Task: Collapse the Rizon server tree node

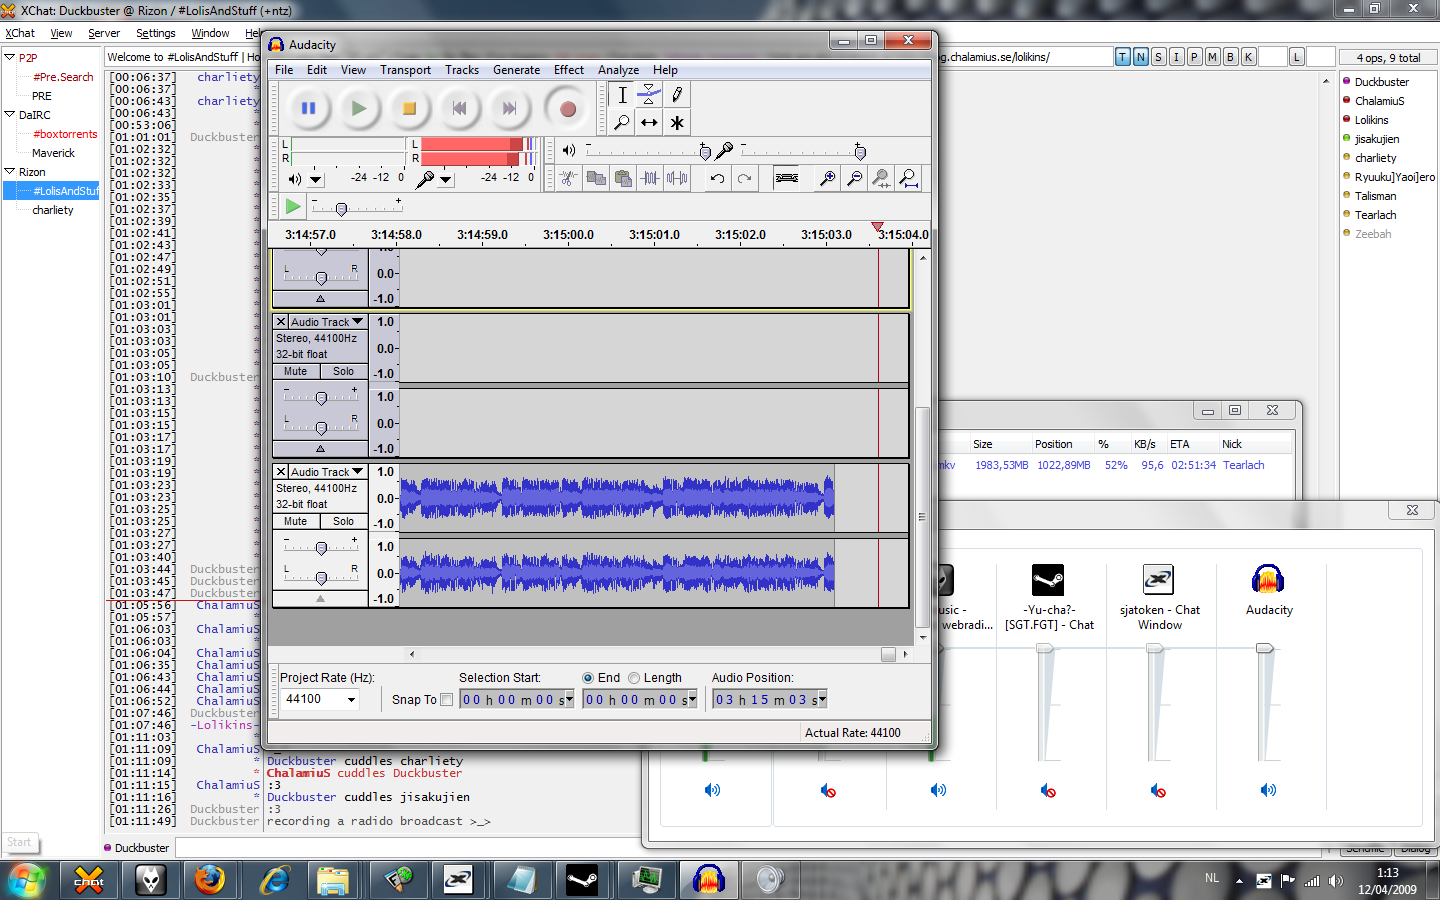Action: point(10,172)
